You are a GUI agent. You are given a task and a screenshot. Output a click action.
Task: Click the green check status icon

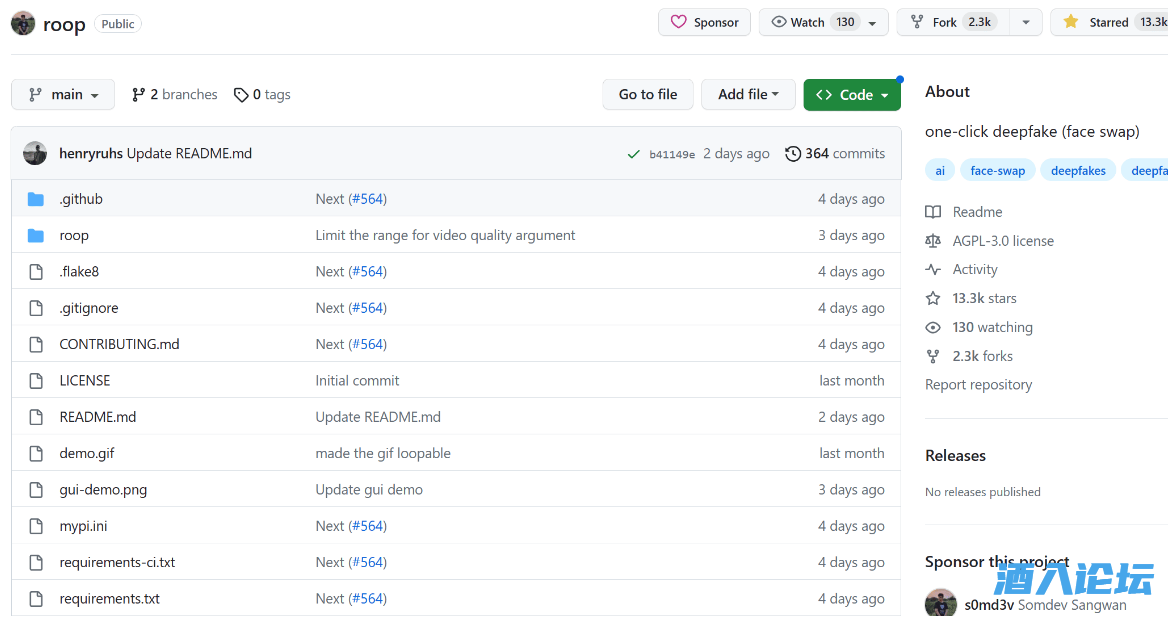633,154
